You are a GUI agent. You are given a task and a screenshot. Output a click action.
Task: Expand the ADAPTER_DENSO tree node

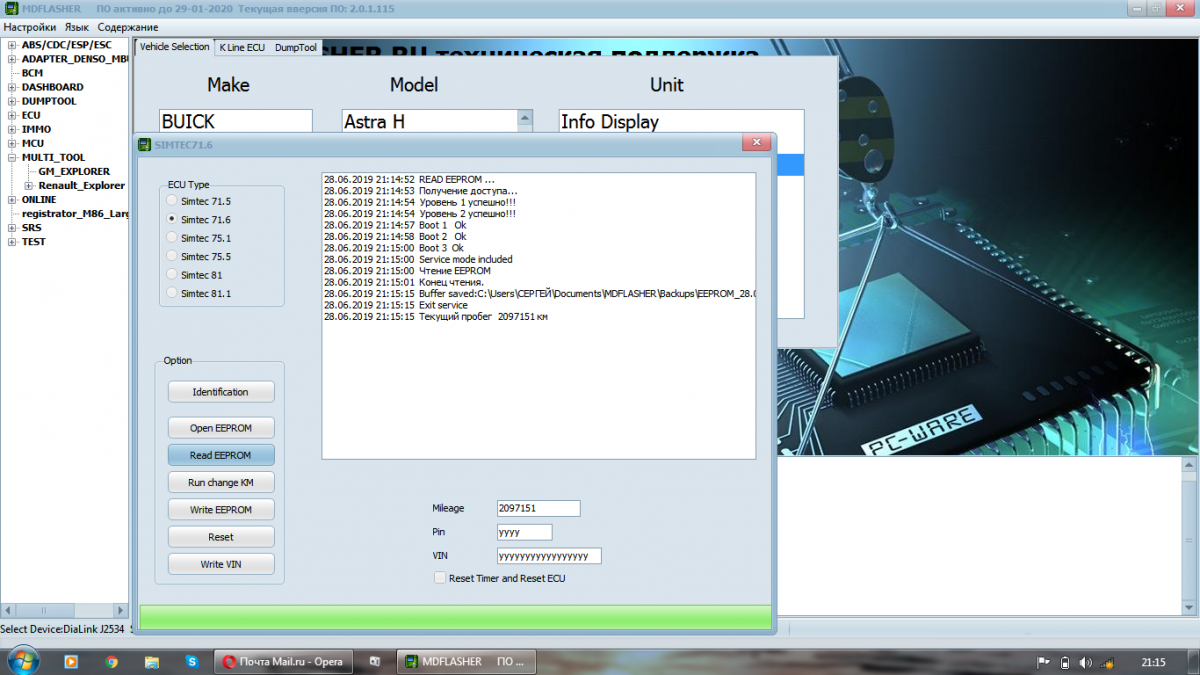(x=12, y=59)
